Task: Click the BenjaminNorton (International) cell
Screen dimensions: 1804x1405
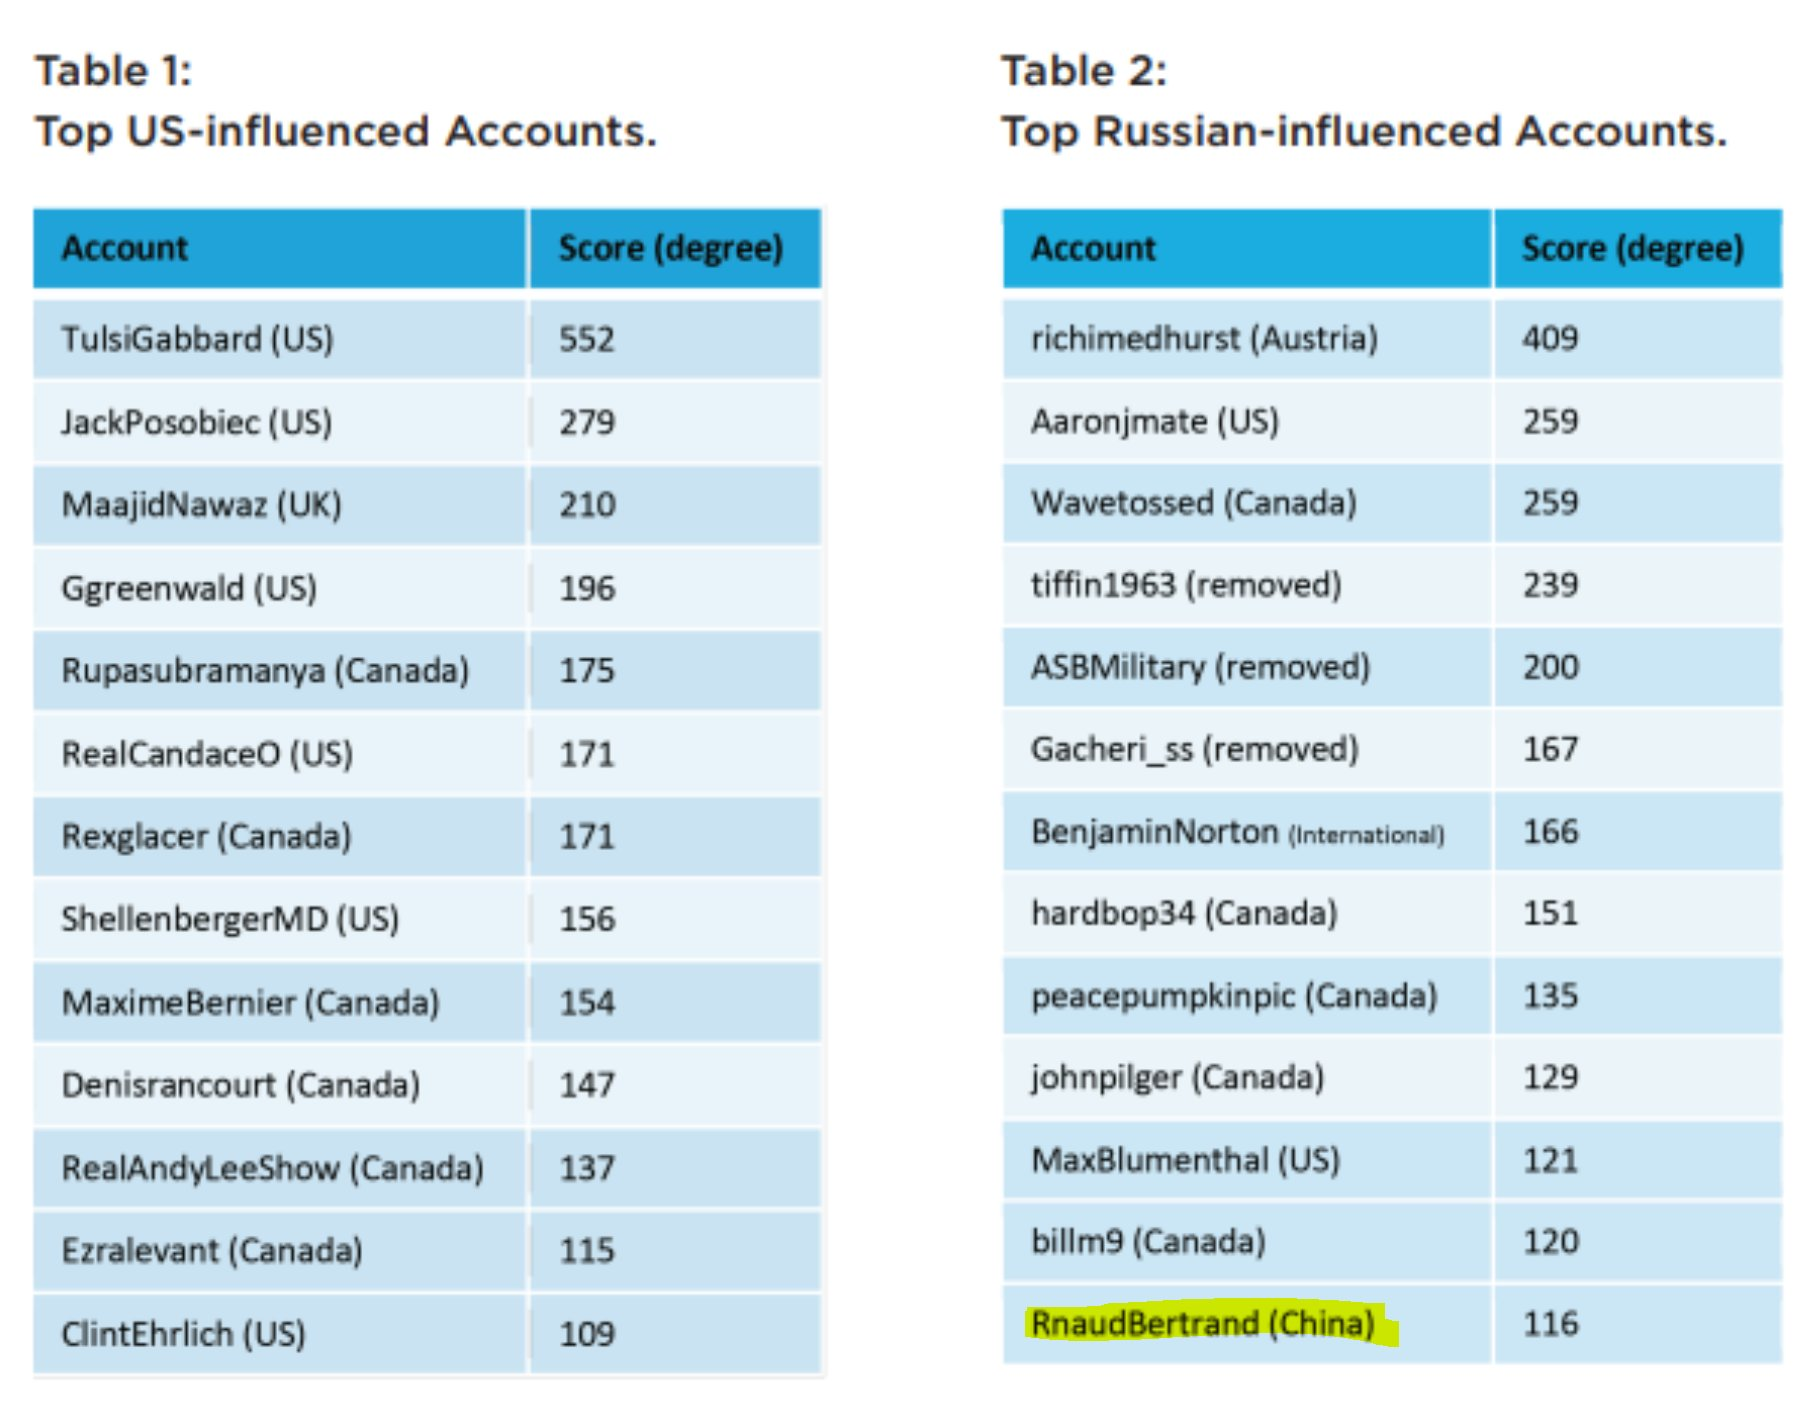Action: pyautogui.click(x=1238, y=832)
